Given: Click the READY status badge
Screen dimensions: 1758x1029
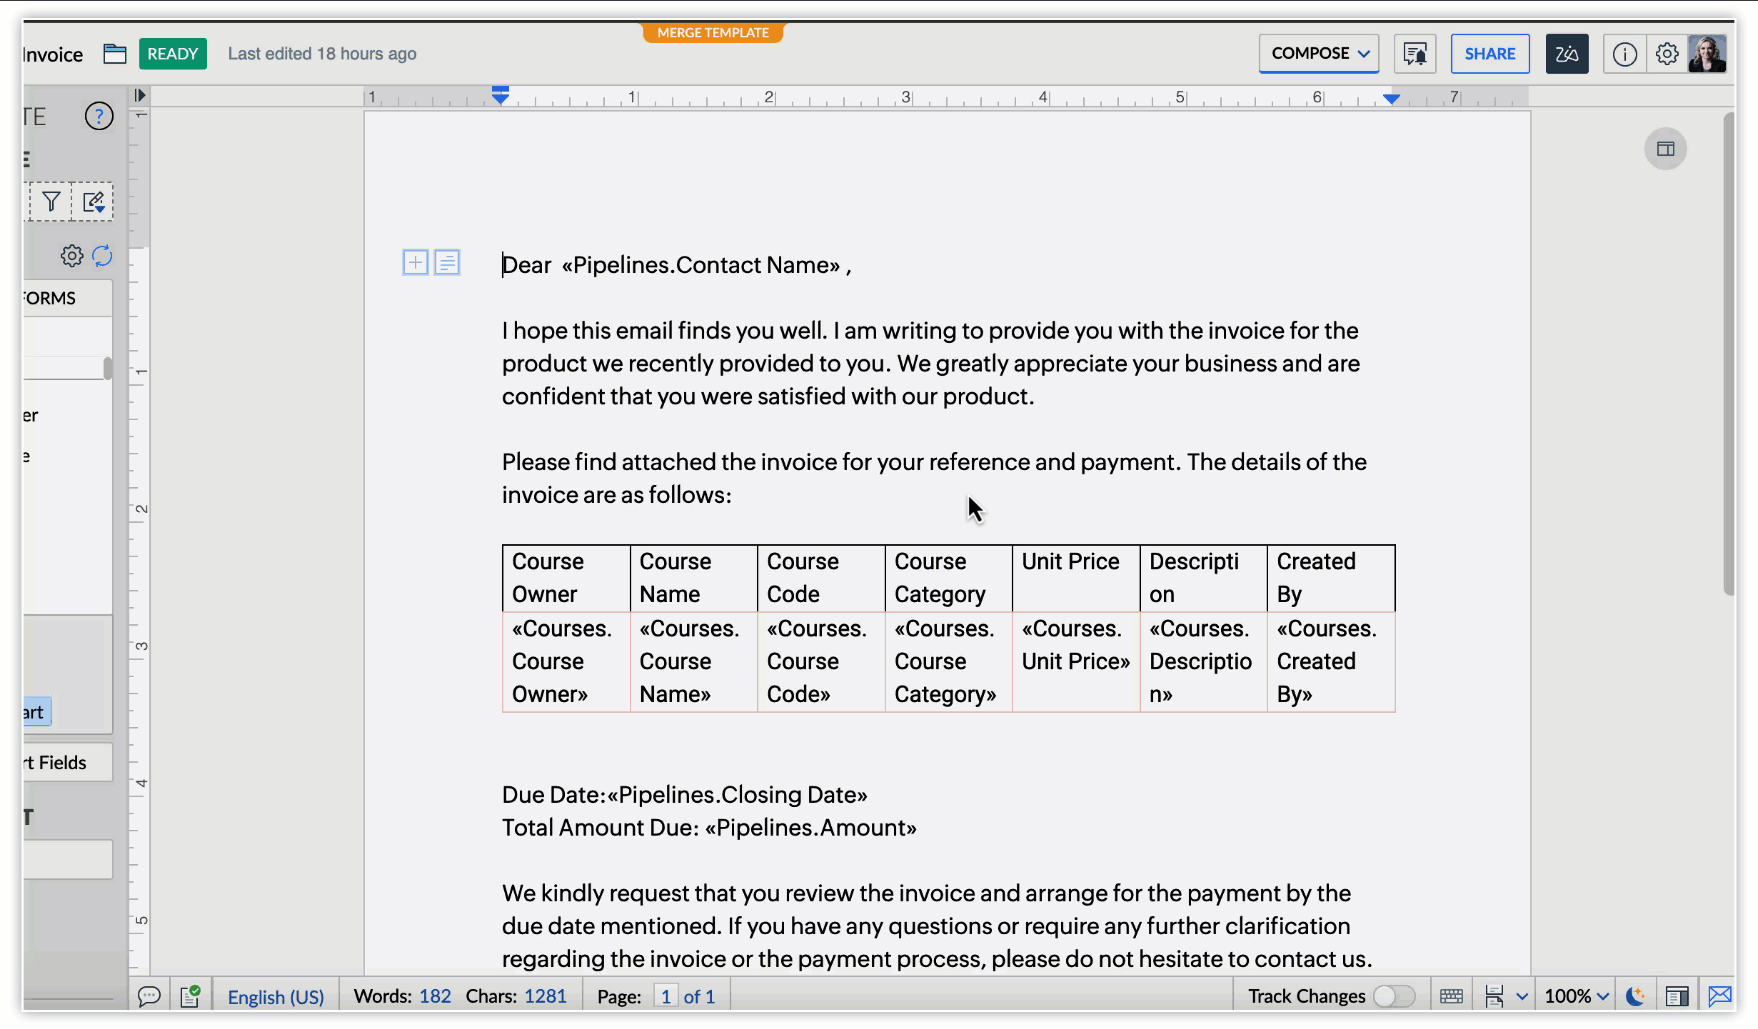Looking at the screenshot, I should pyautogui.click(x=173, y=54).
